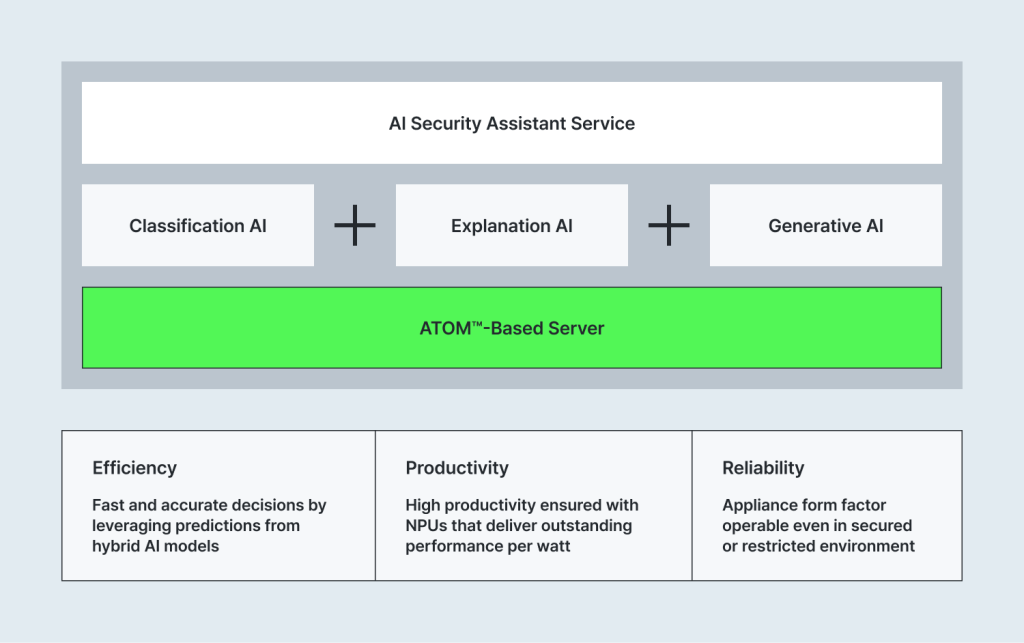Click the 'or restricted environment' text line
This screenshot has height=643, width=1024.
pyautogui.click(x=818, y=546)
